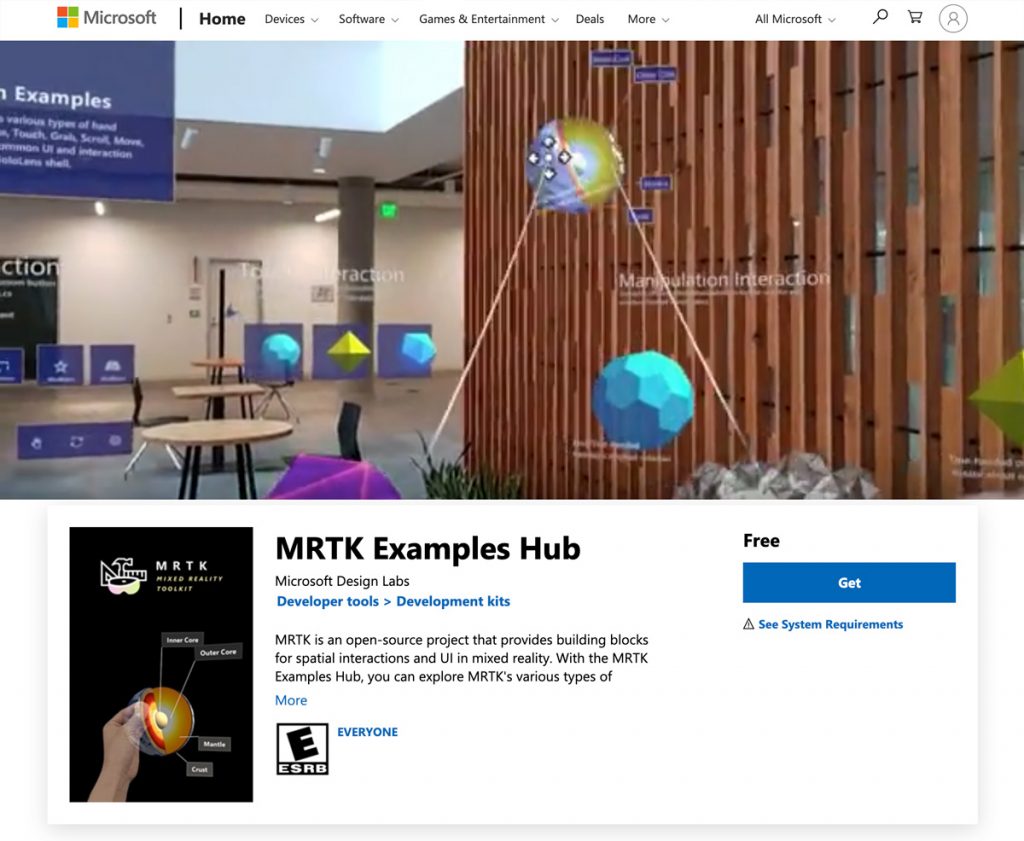The image size is (1024, 841).
Task: Open the Deals menu item
Action: 590,18
